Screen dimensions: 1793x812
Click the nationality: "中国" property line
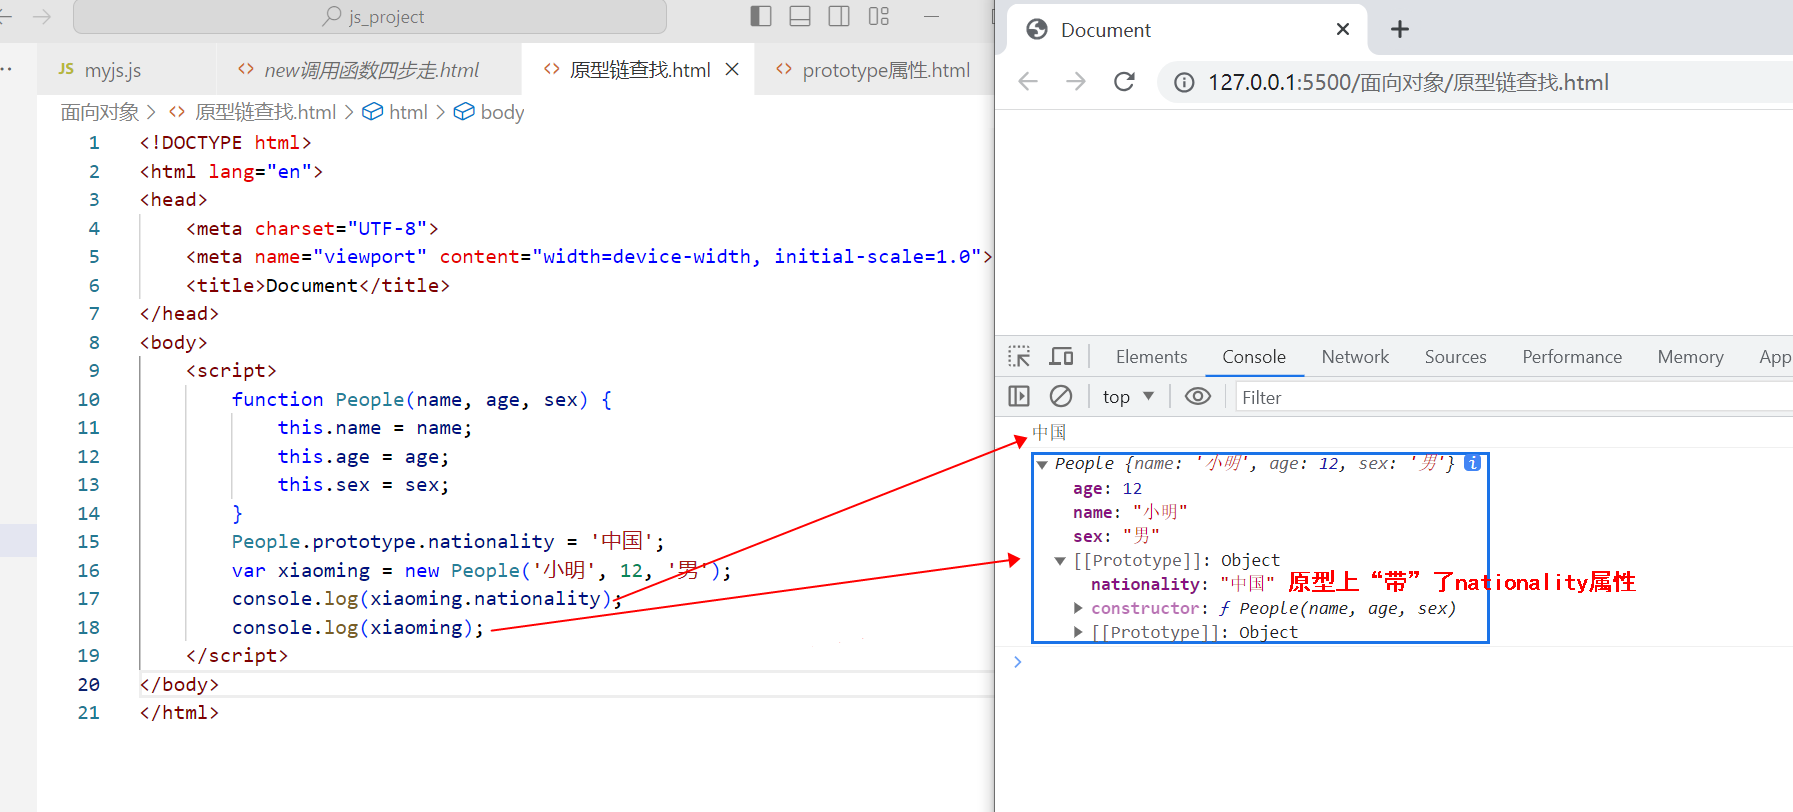coord(1183,584)
